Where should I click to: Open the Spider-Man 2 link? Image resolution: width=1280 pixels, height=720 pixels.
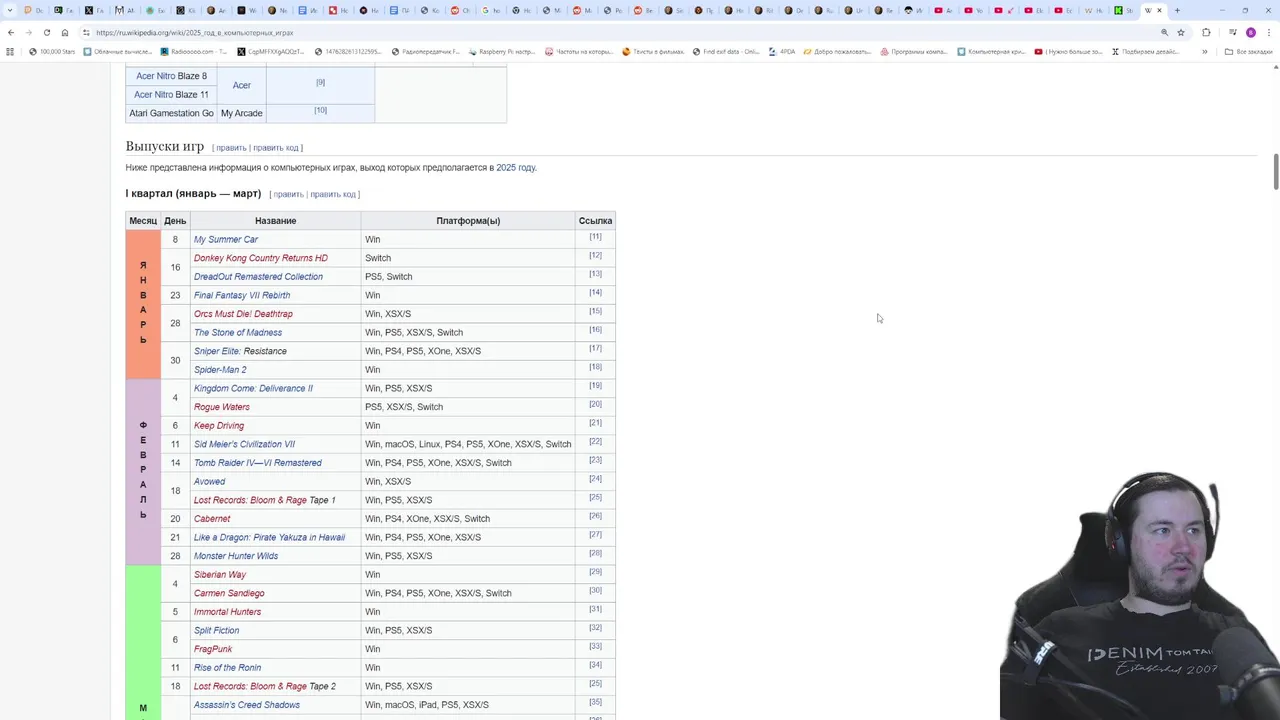(220, 370)
